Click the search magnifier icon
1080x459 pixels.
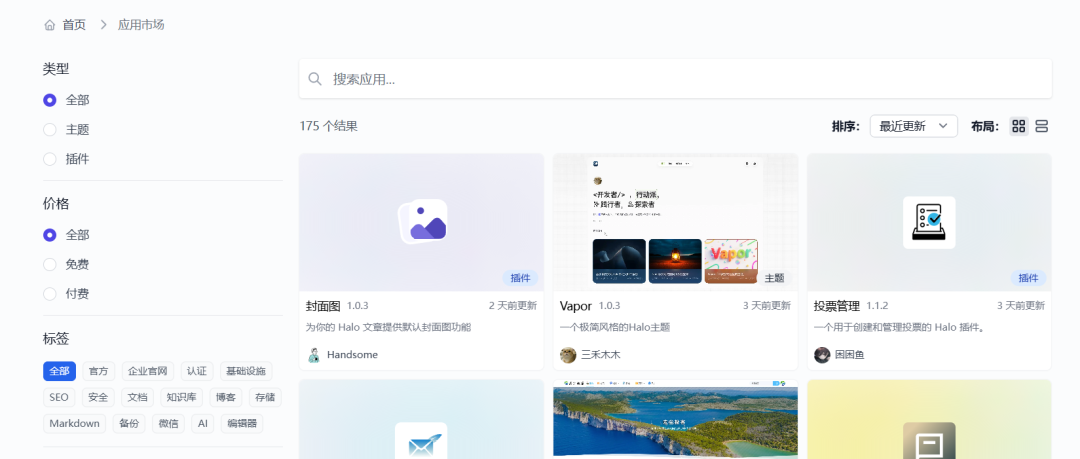(x=315, y=79)
